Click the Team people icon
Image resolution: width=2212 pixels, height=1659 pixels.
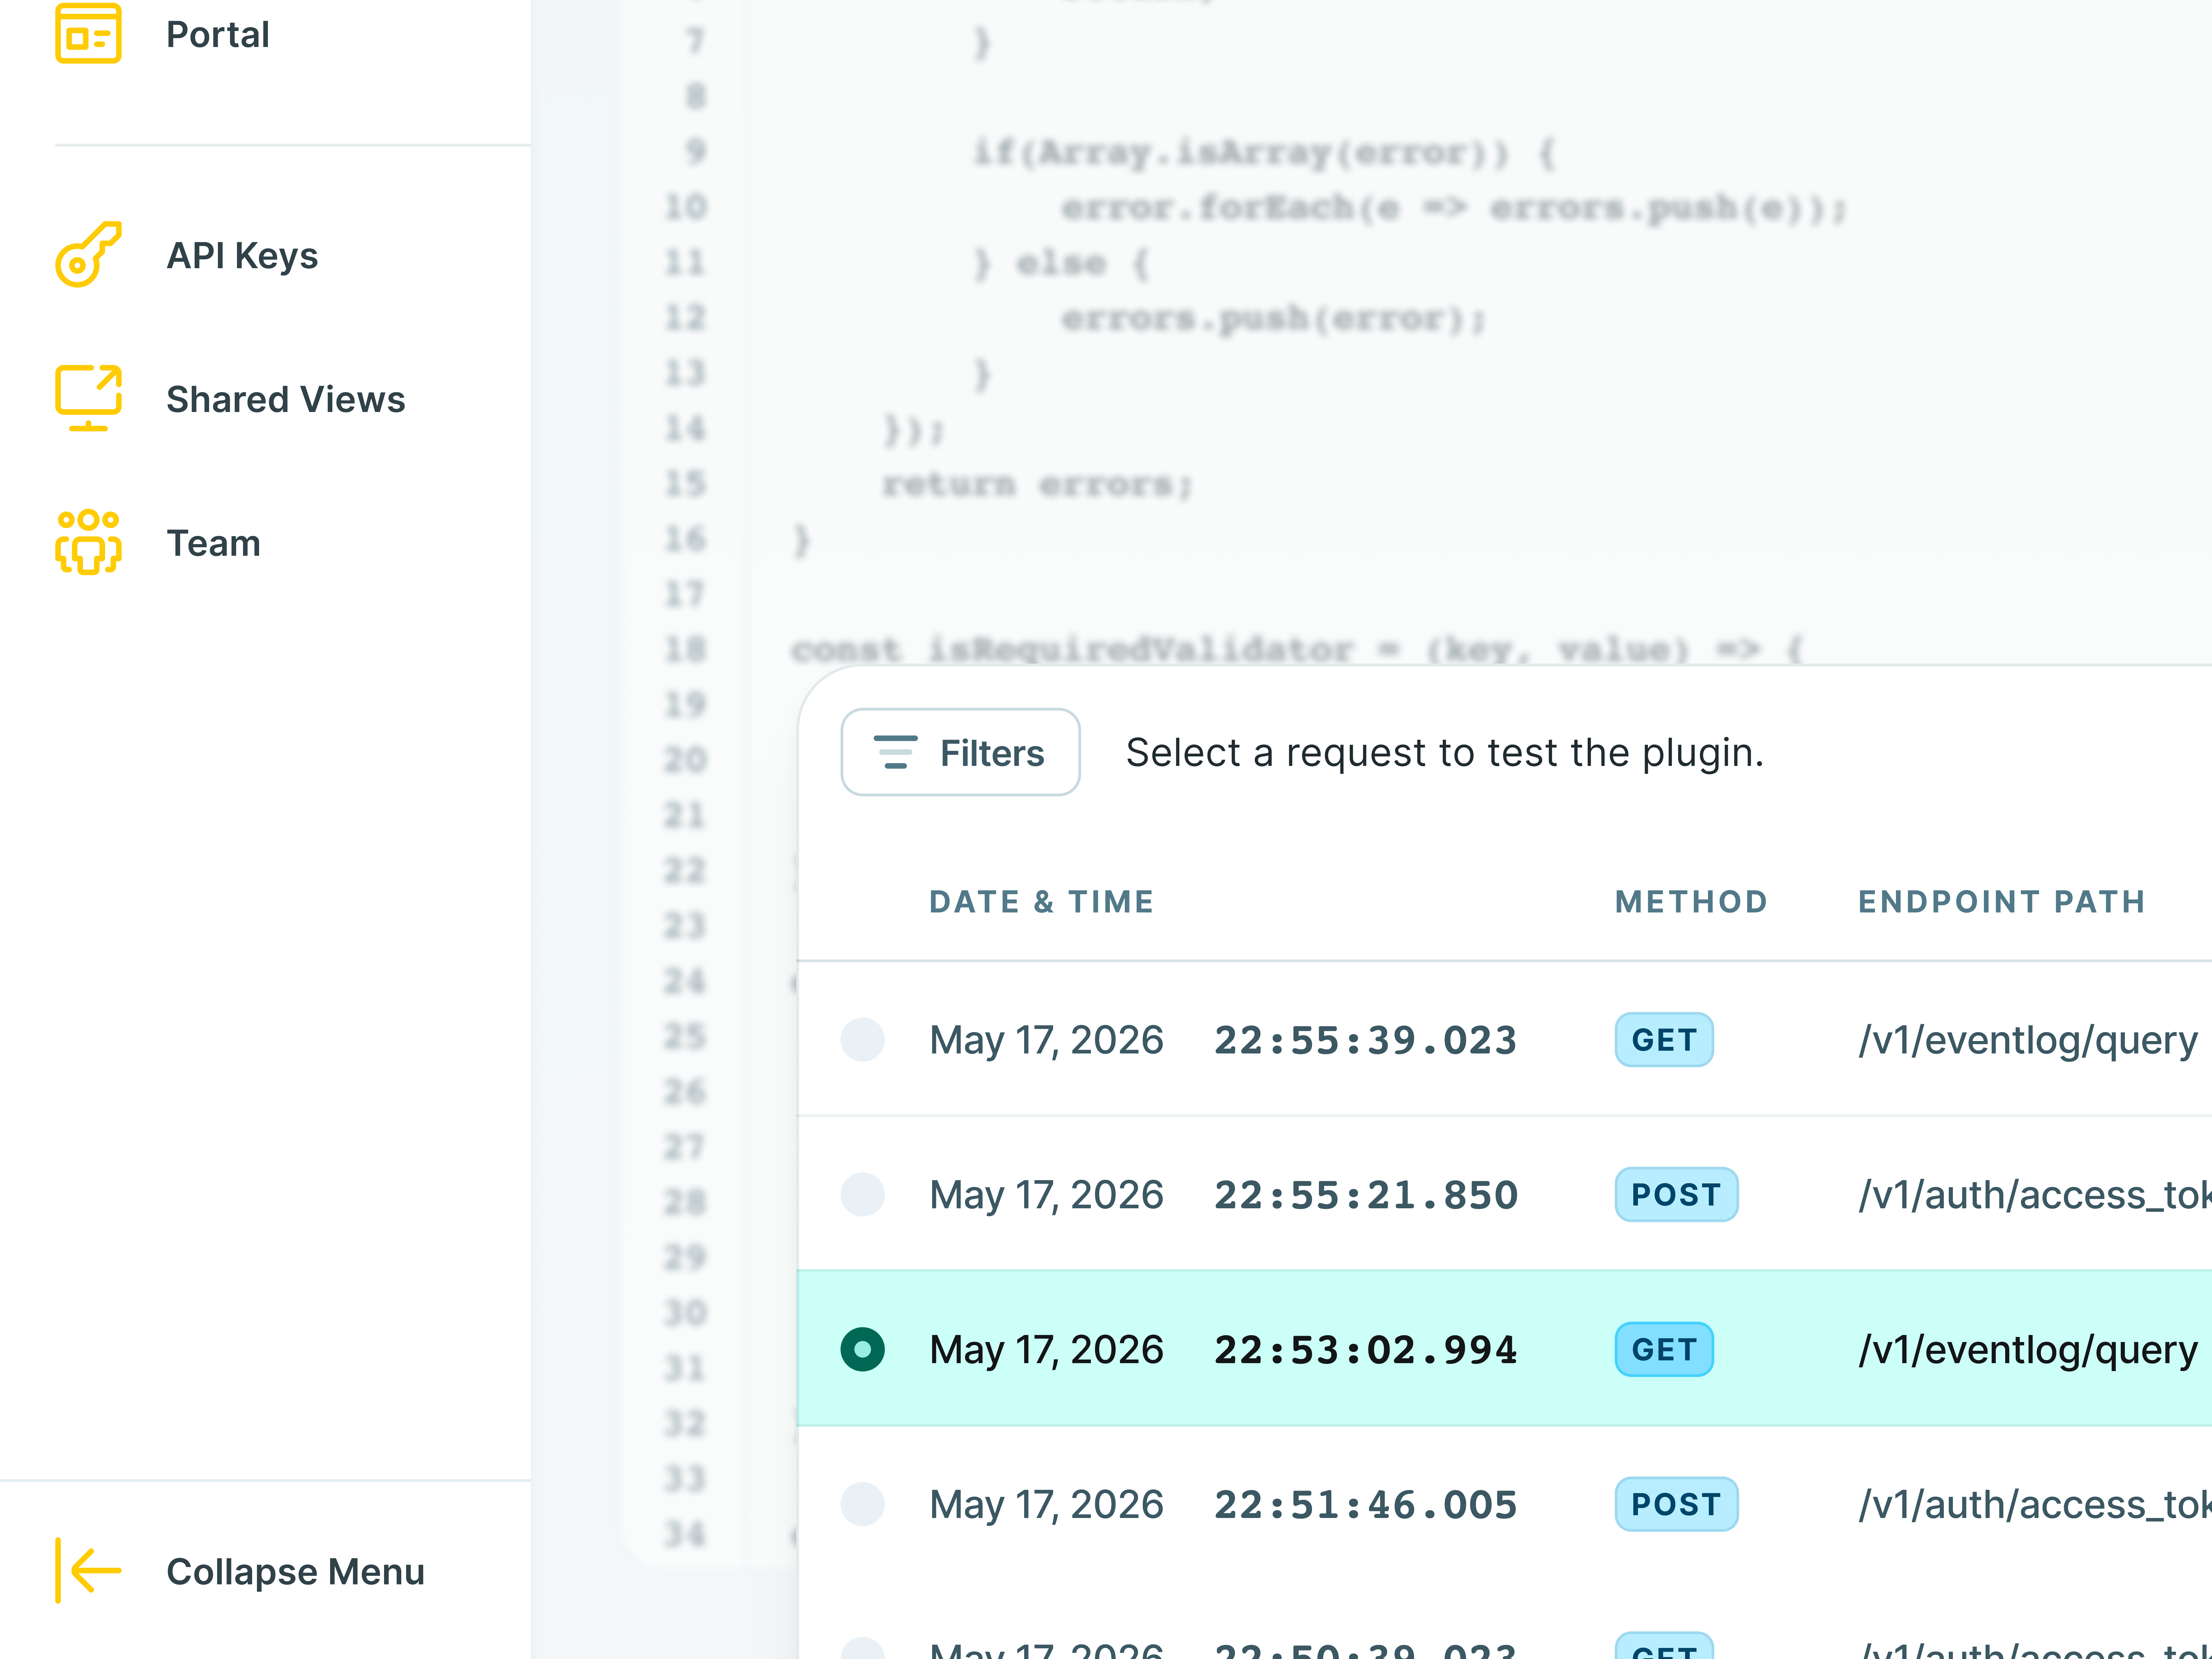(x=88, y=542)
